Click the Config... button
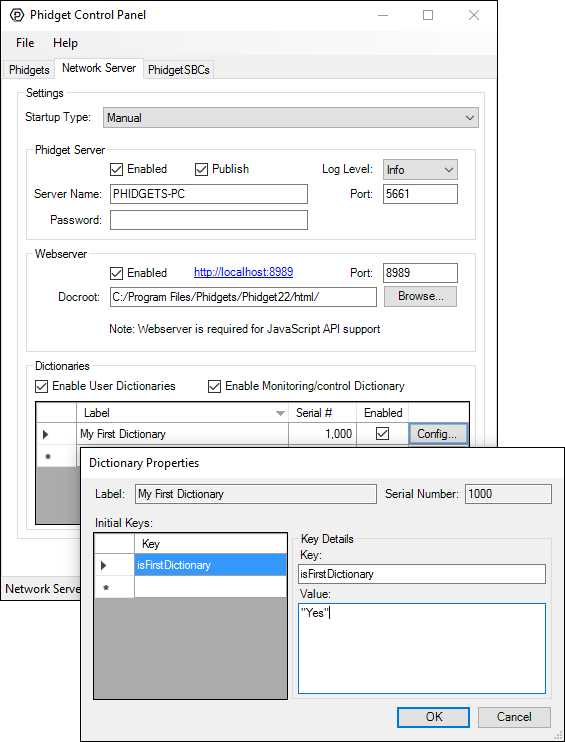Viewport: 565px width, 742px height. [438, 434]
